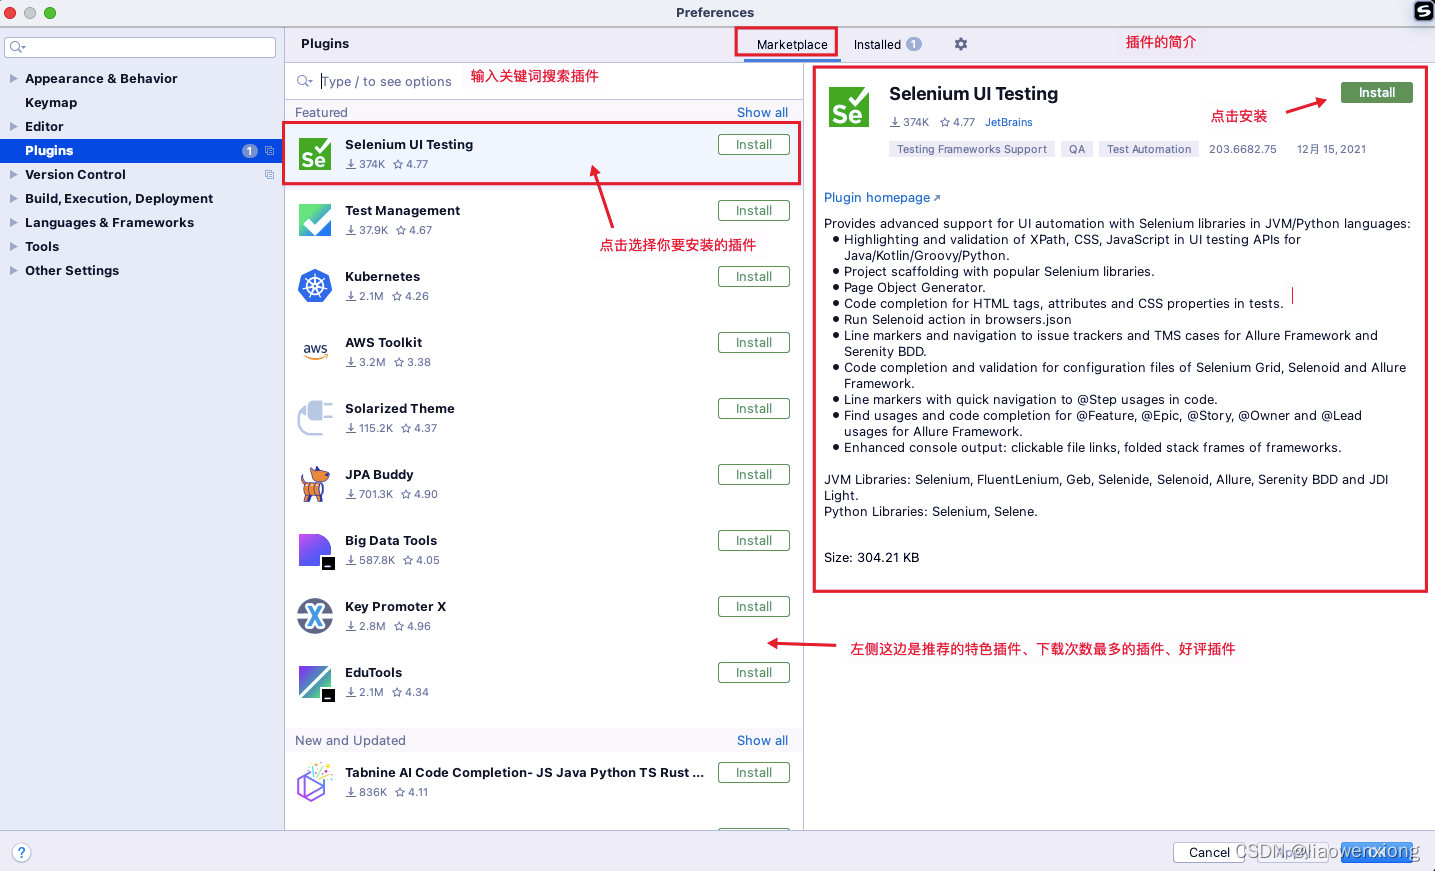Install the Key Promoter X plugin
Image resolution: width=1435 pixels, height=871 pixels.
[x=754, y=607]
